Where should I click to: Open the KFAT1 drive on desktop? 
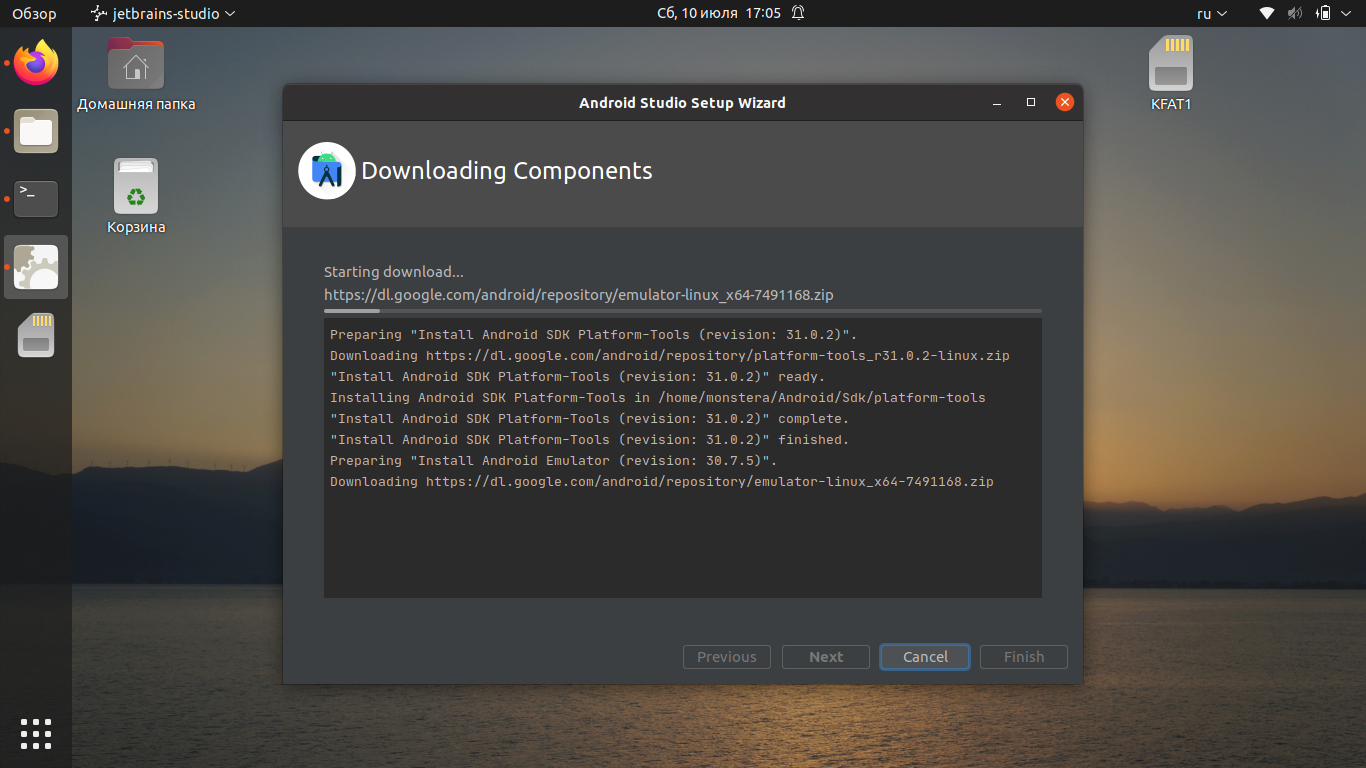tap(1171, 65)
